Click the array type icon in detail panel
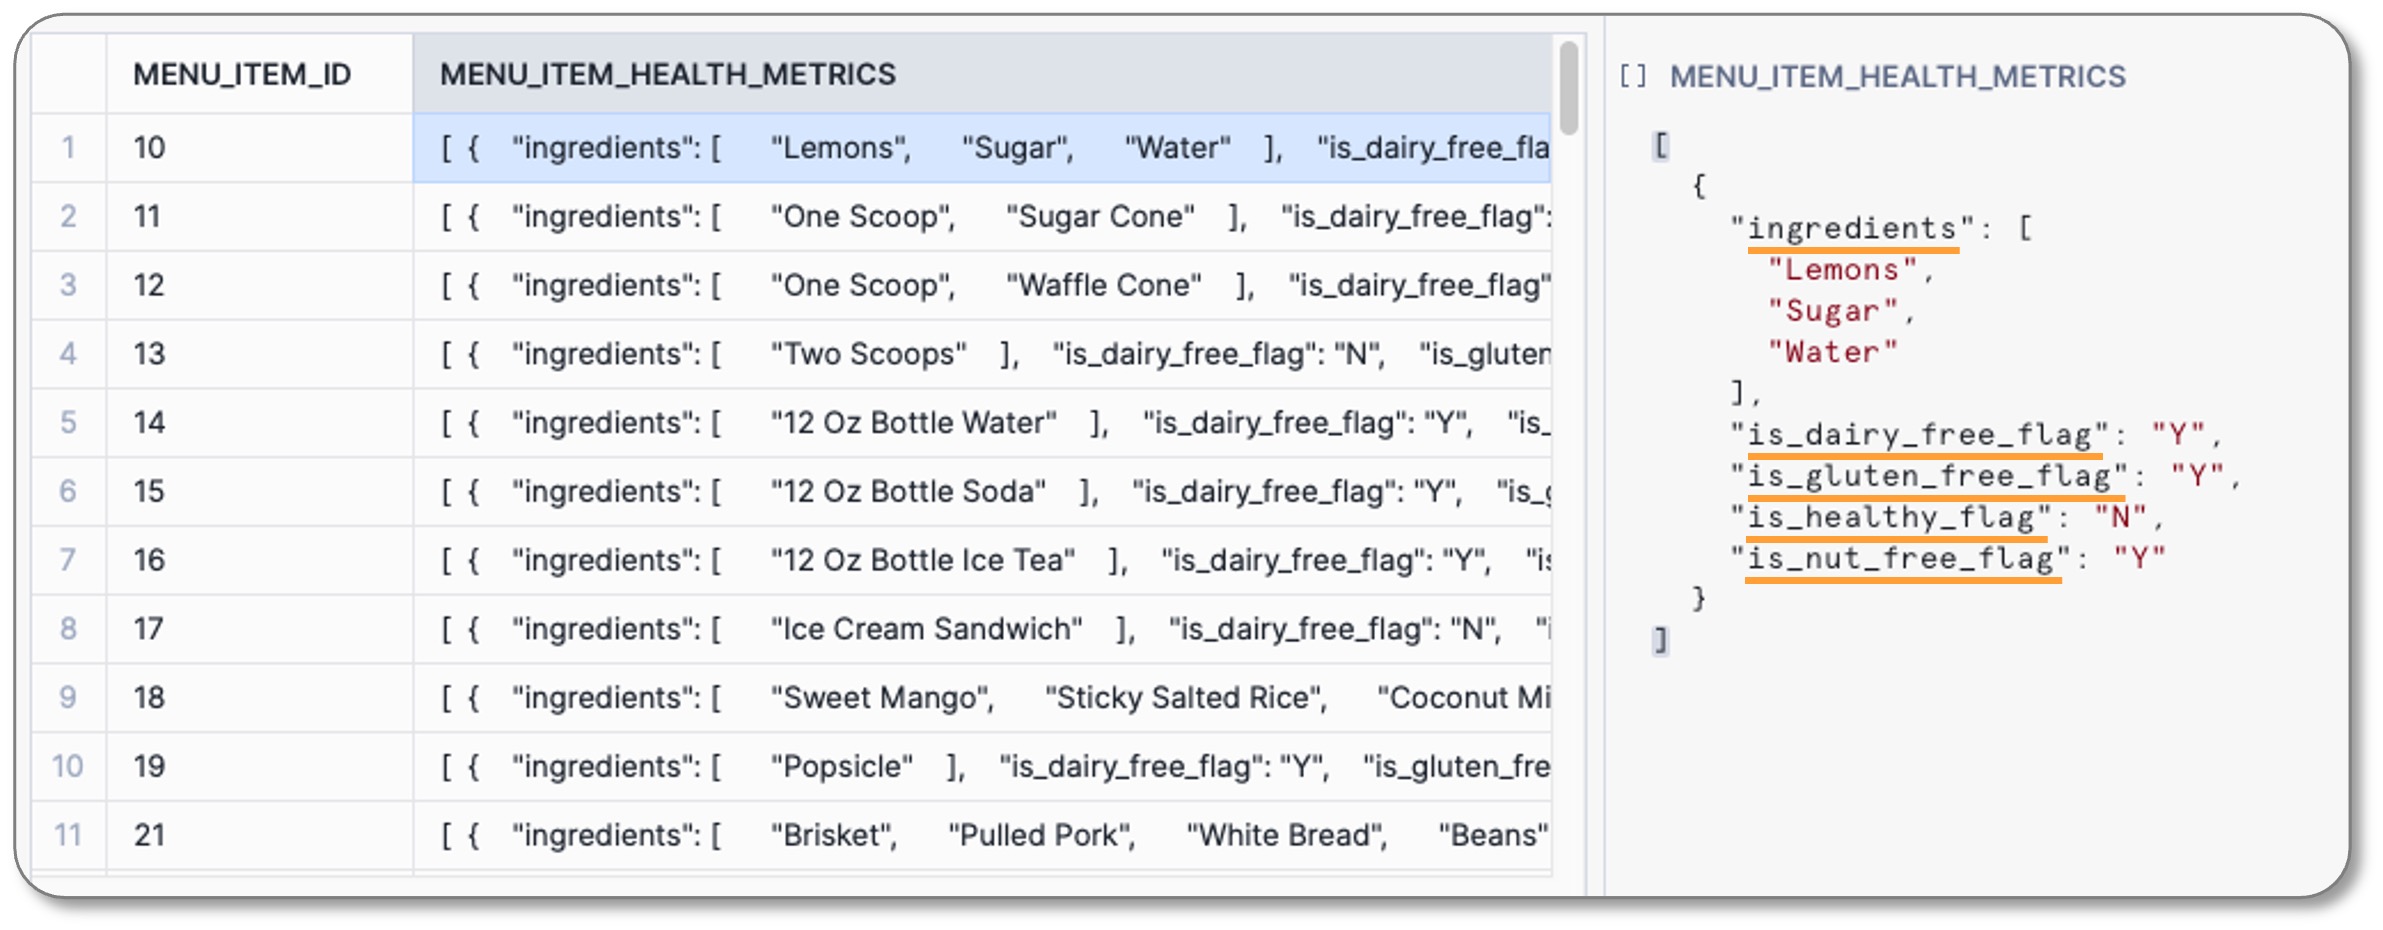This screenshot has width=2383, height=930. [x=1632, y=77]
